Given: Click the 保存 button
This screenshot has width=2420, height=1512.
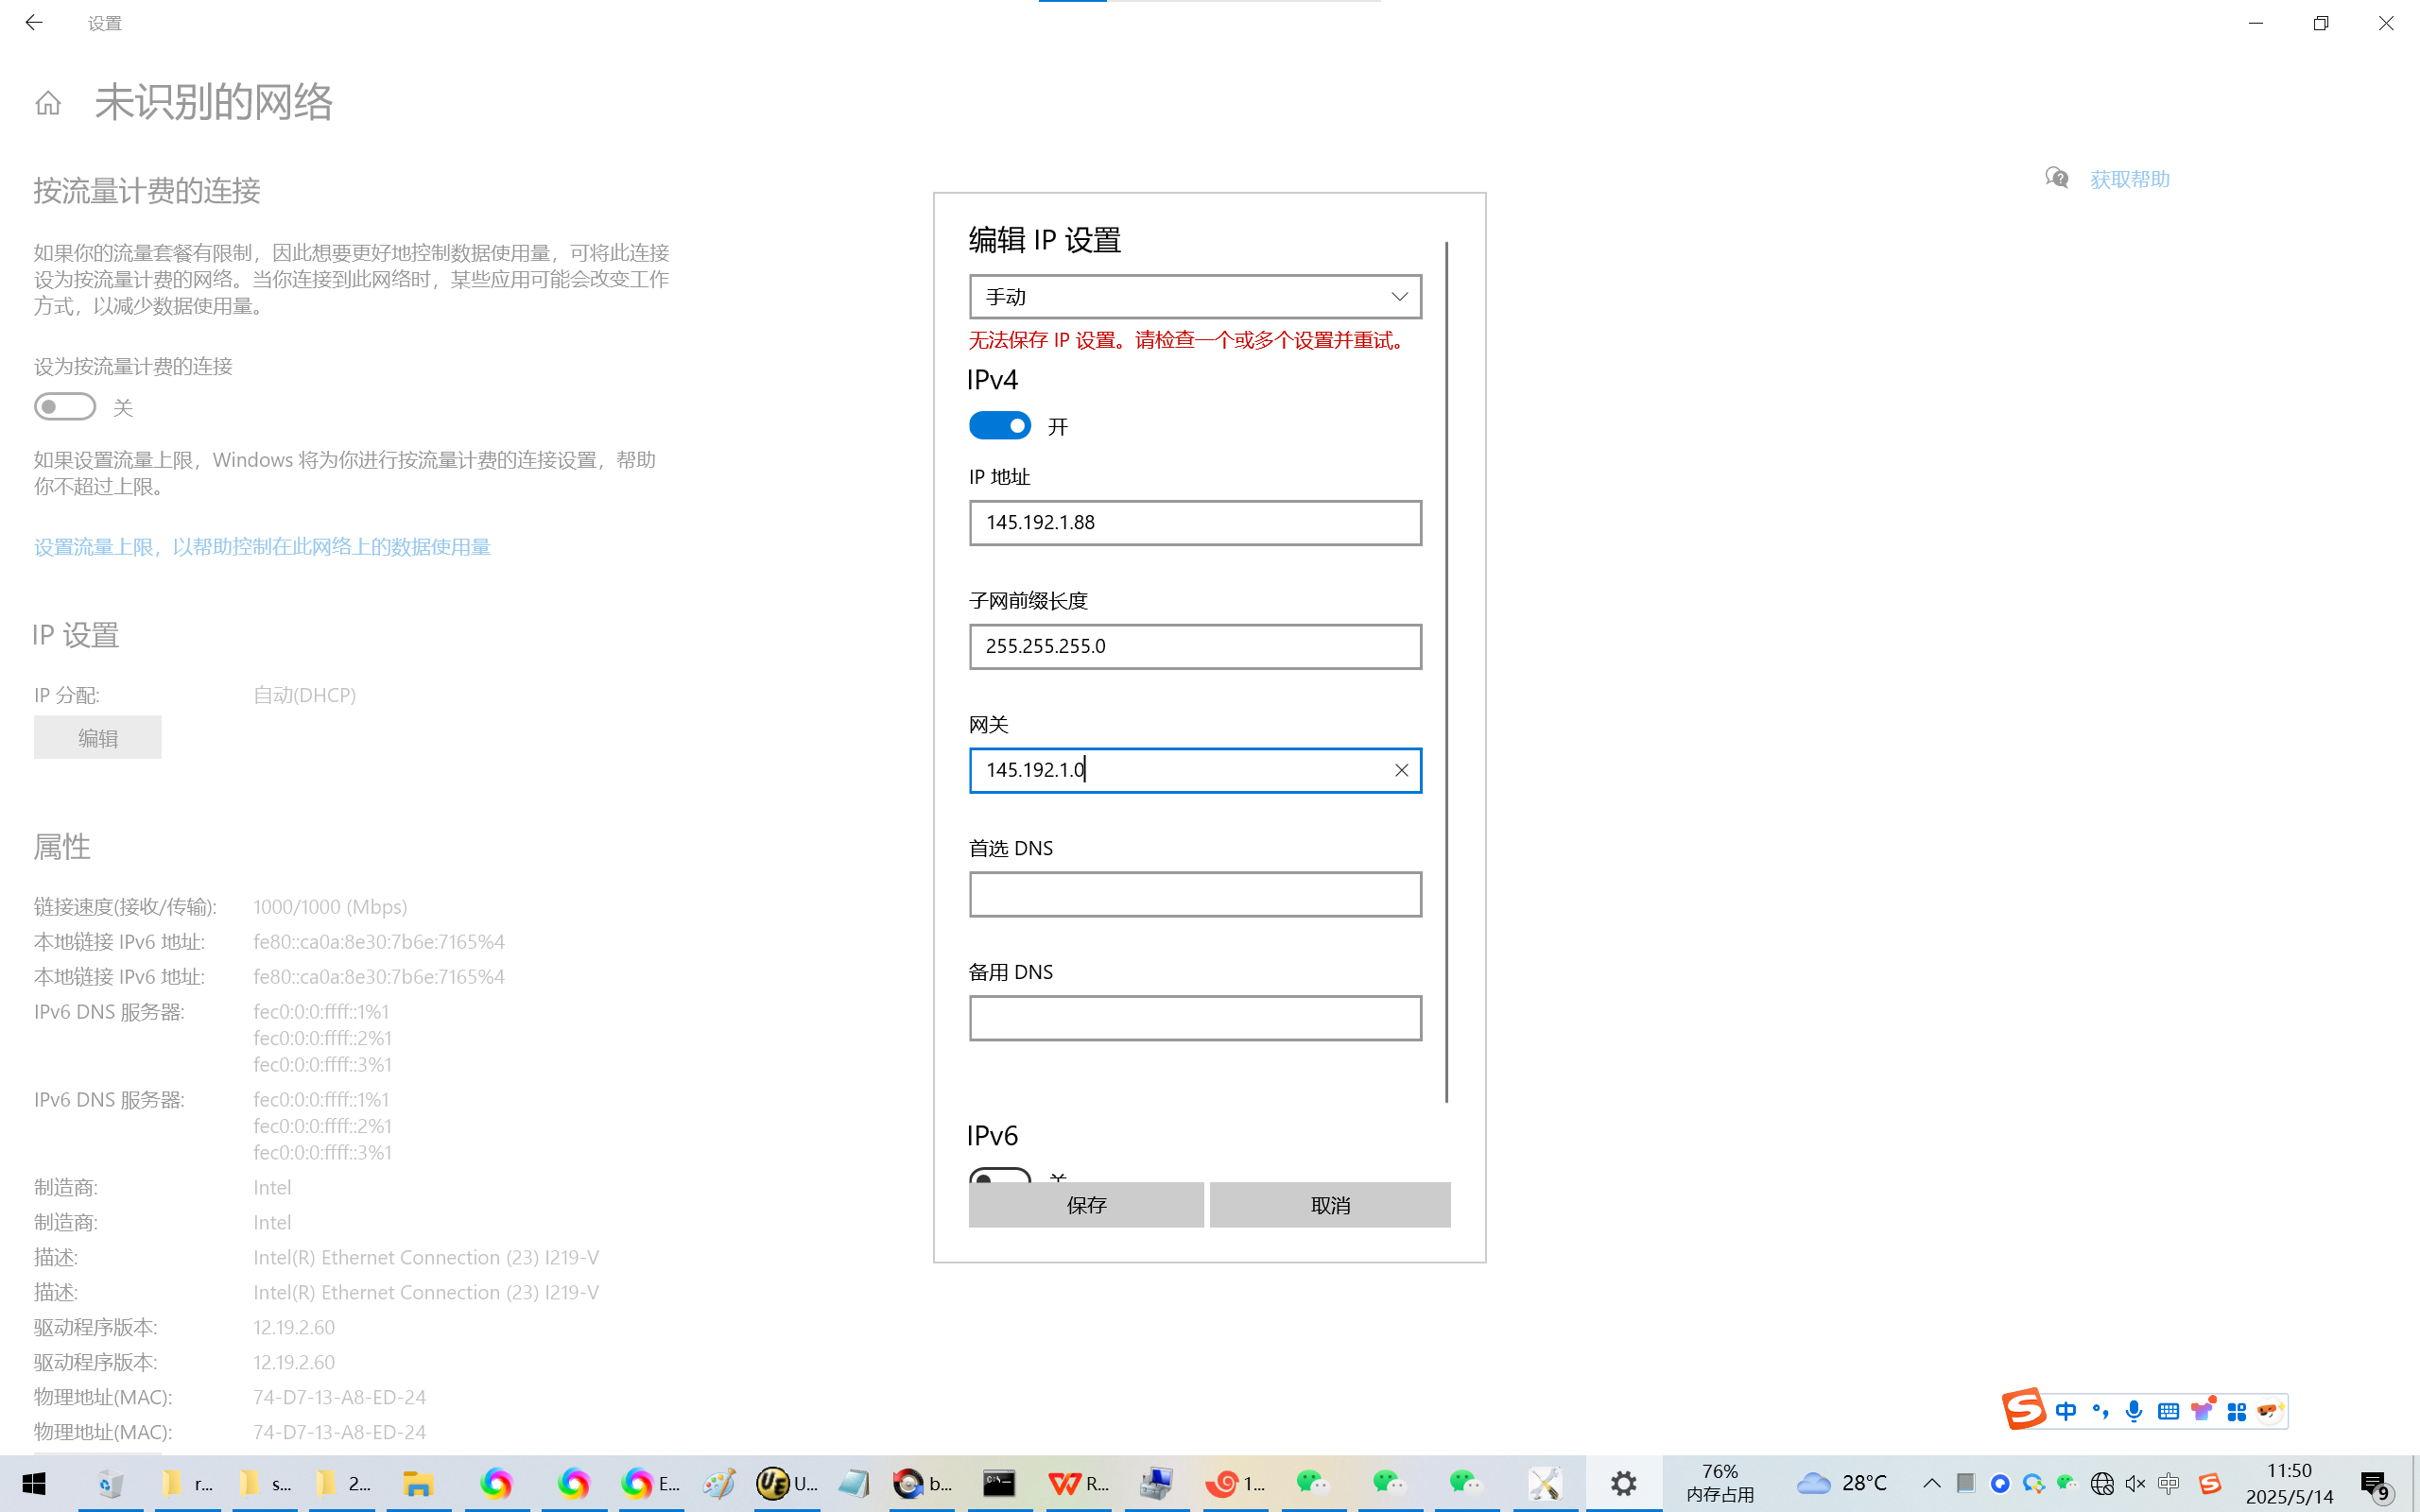Looking at the screenshot, I should (1086, 1205).
